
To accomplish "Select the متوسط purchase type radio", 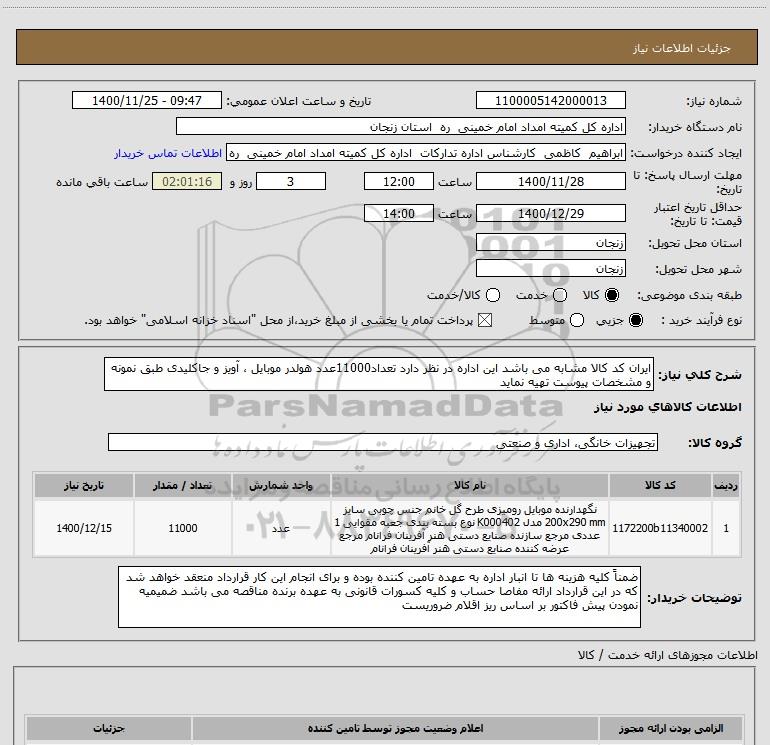I will click(577, 321).
